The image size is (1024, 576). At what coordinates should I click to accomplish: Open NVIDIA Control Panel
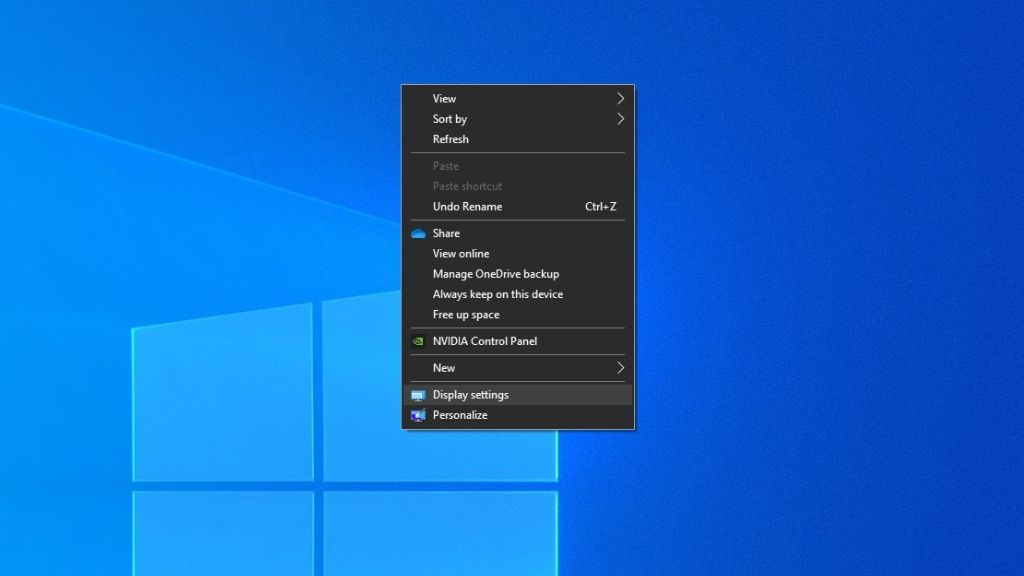[517, 341]
